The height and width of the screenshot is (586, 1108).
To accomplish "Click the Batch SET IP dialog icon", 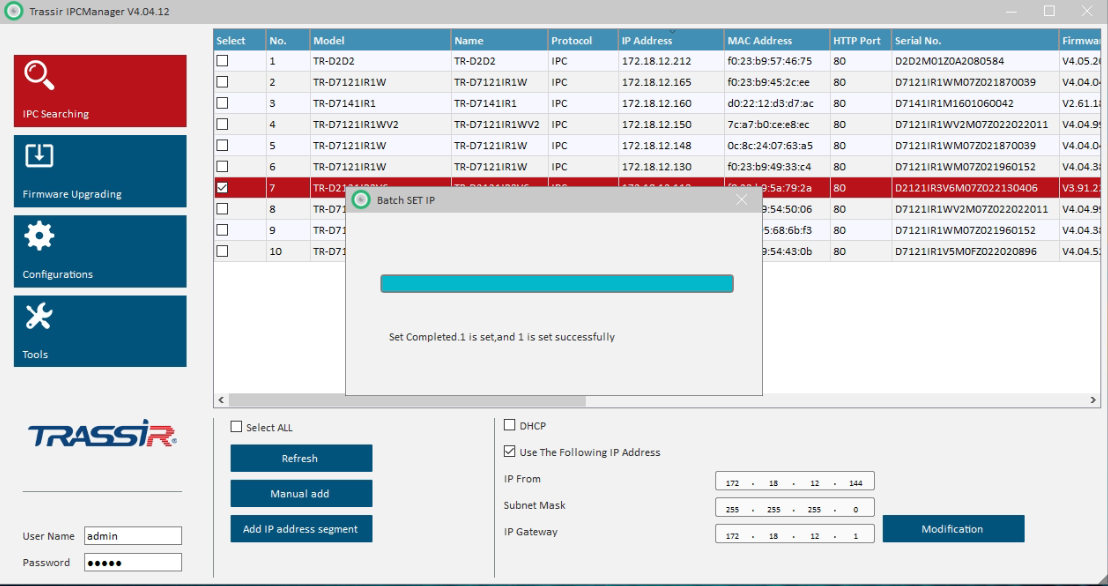I will 361,200.
